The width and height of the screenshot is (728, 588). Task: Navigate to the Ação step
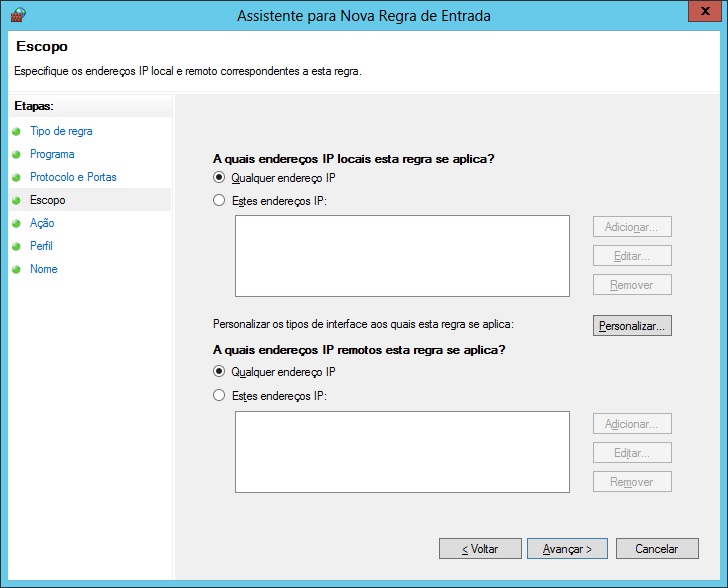point(42,223)
